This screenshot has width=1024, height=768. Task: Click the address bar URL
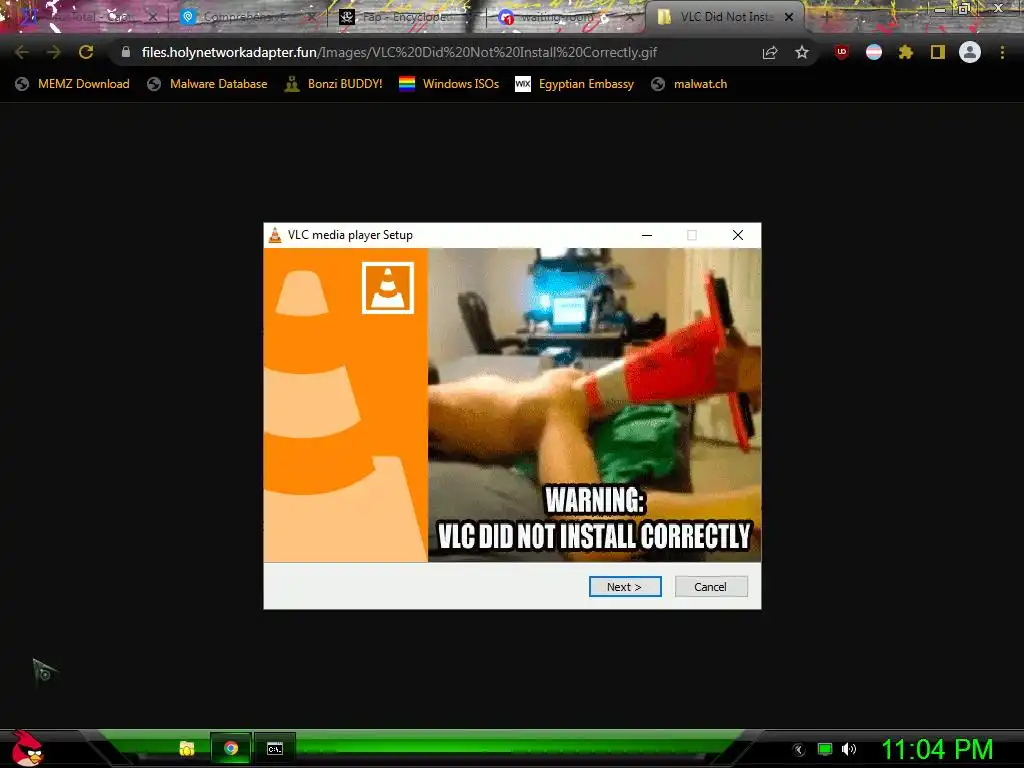pos(399,52)
